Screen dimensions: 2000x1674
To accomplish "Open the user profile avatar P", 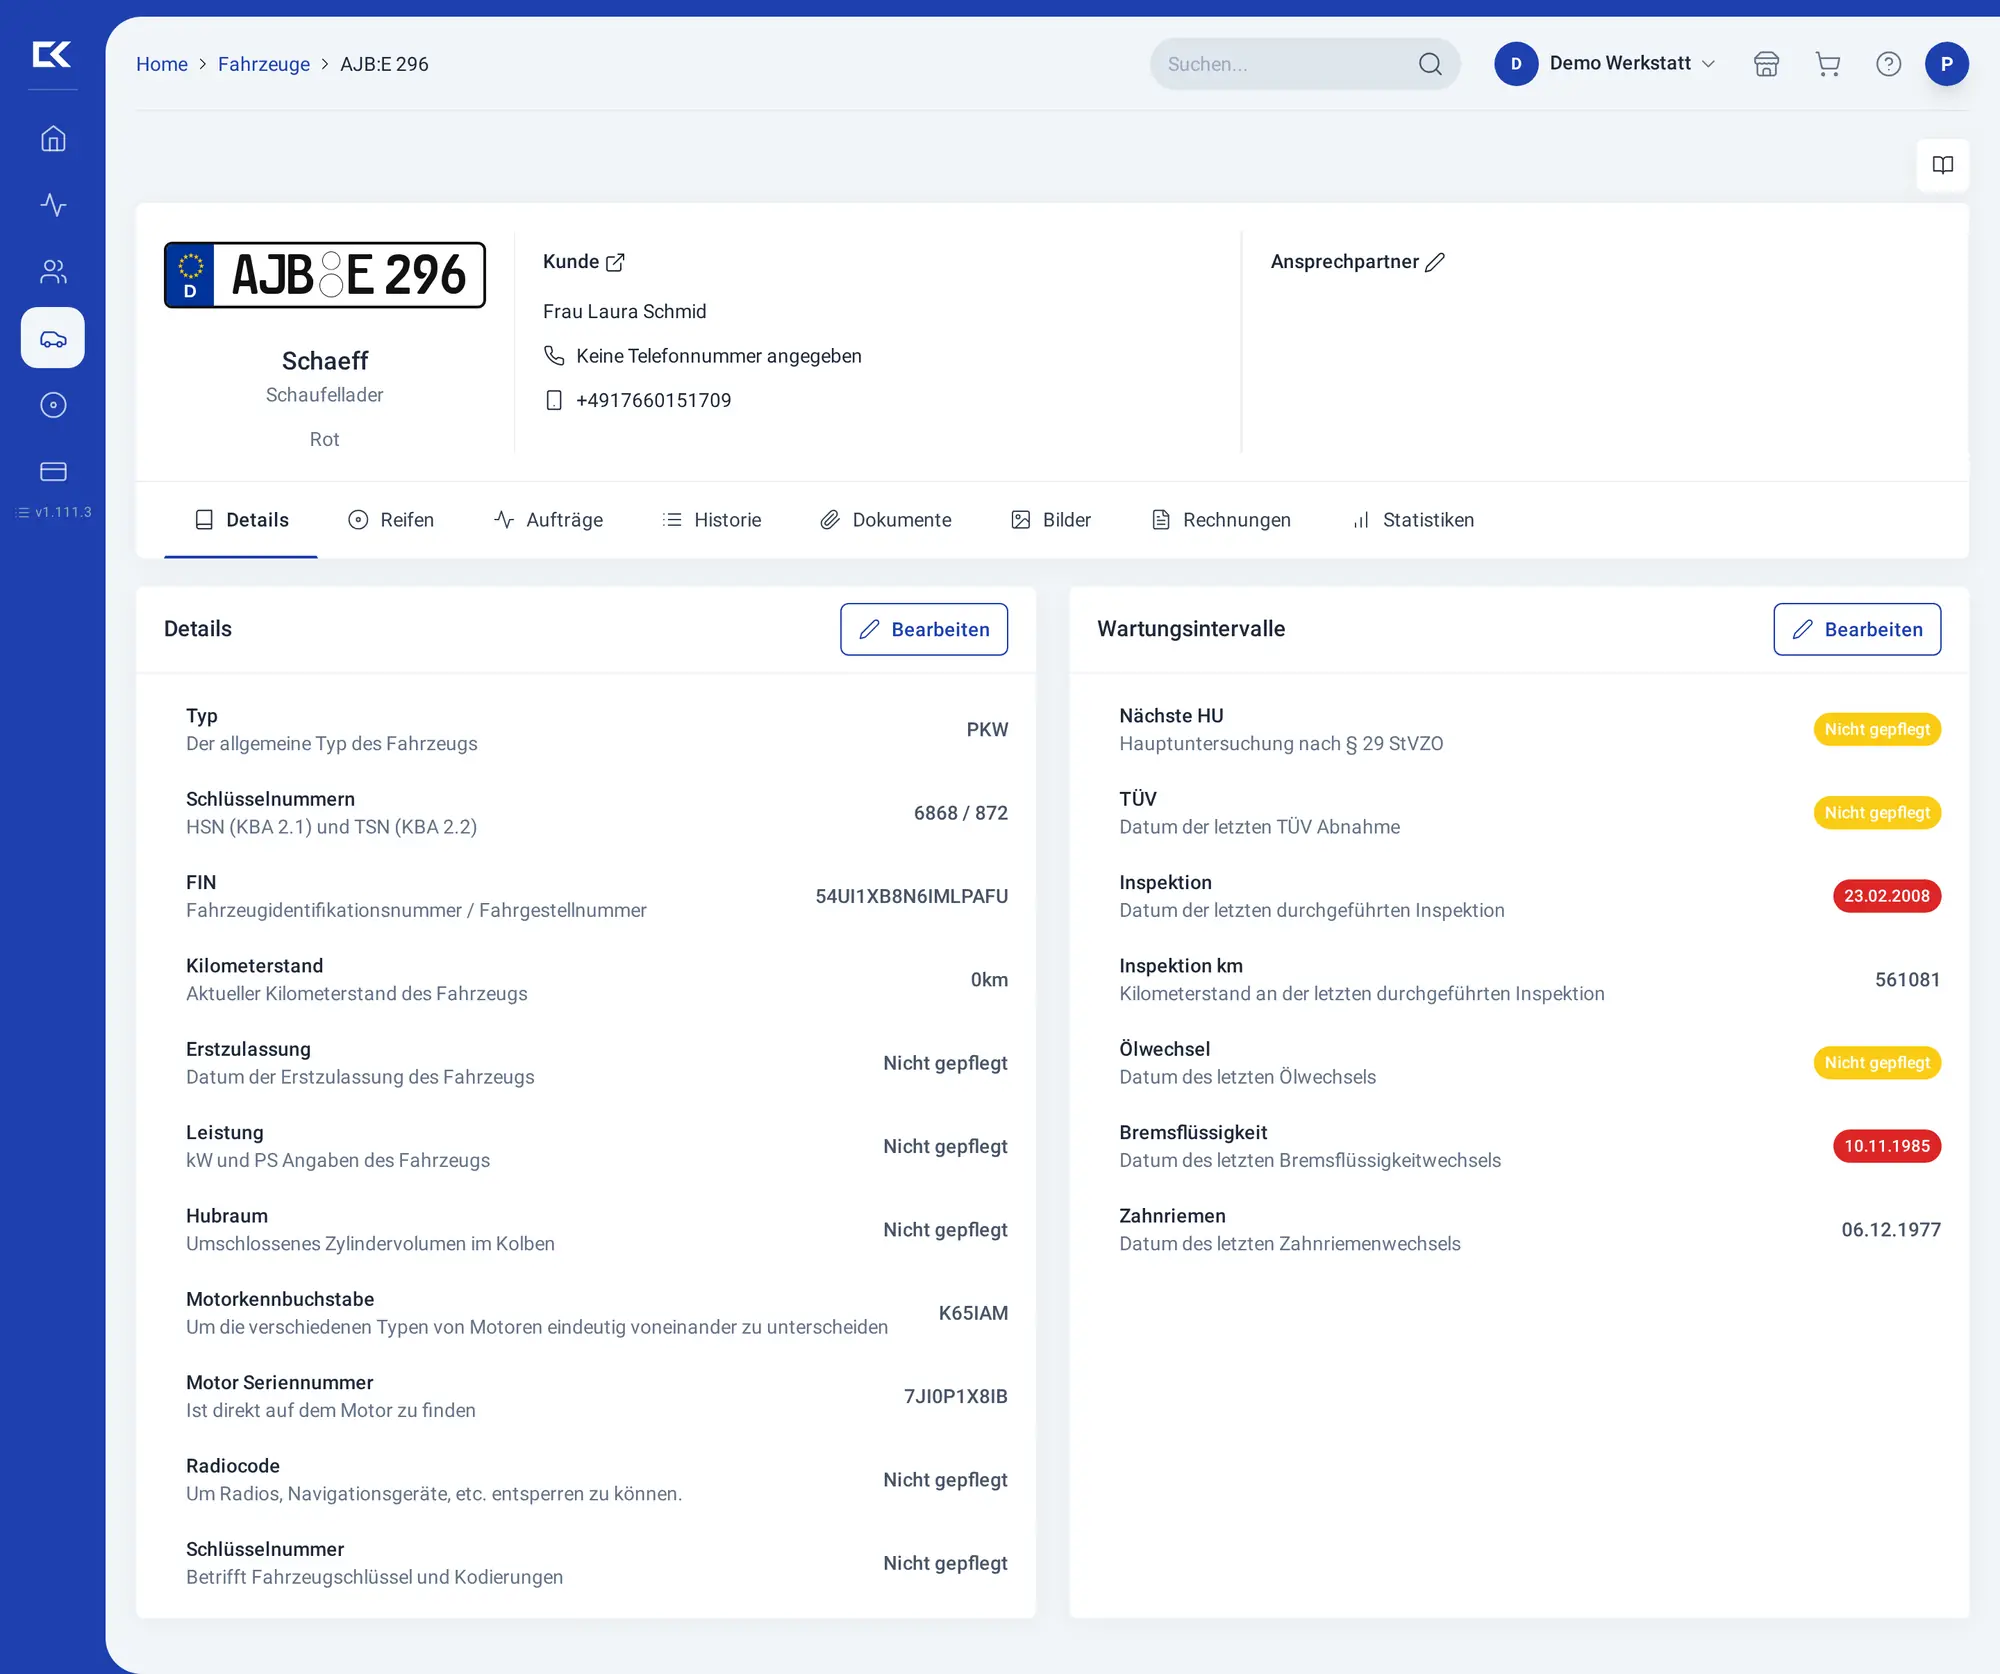I will click(x=1946, y=64).
